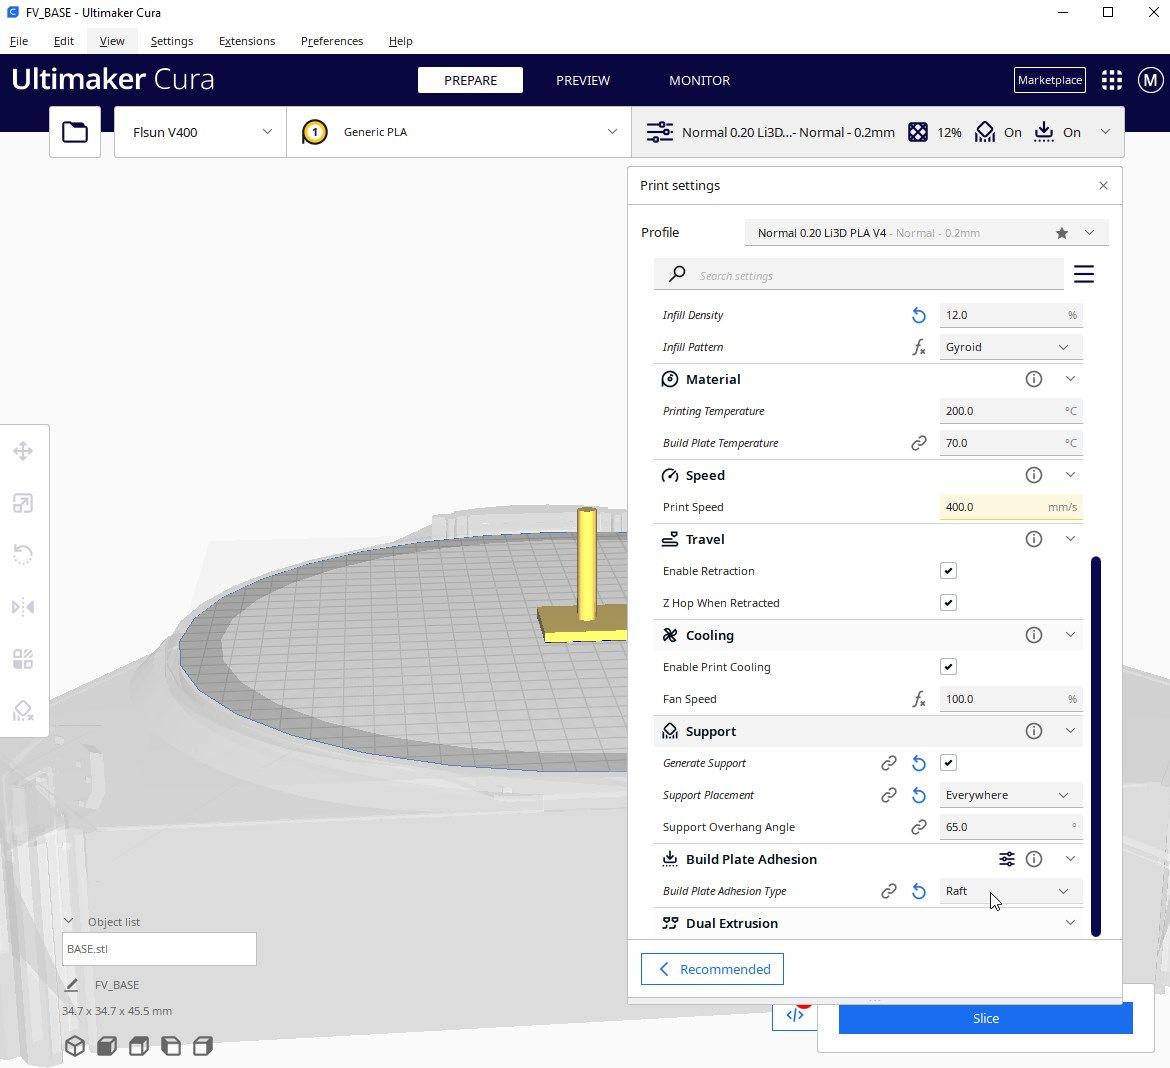Open file using the folder icon
This screenshot has width=1170, height=1068.
[75, 132]
